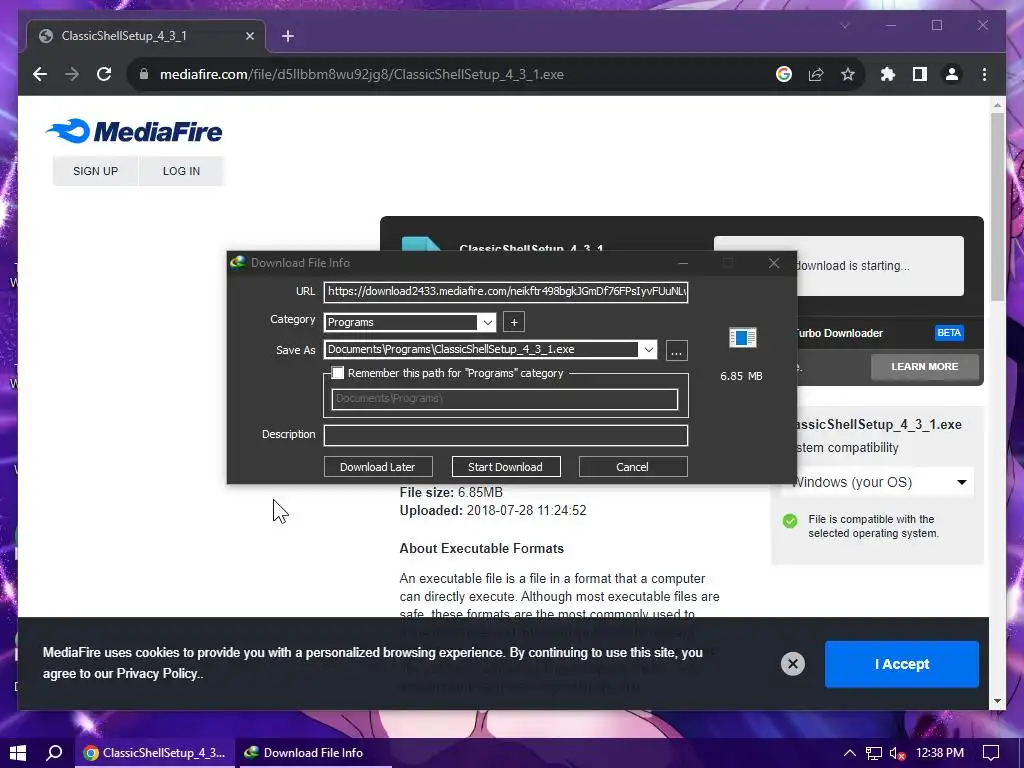The width and height of the screenshot is (1024, 768).
Task: Expand the Category dropdown arrow
Action: pyautogui.click(x=487, y=322)
